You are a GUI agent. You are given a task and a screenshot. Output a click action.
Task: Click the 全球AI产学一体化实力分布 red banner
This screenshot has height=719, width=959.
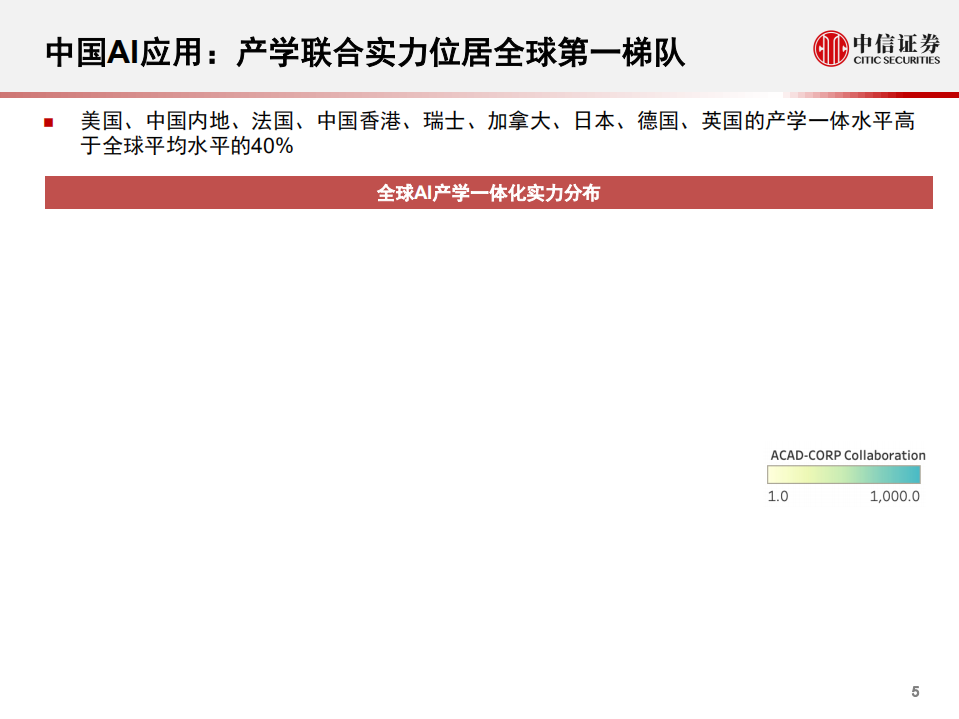[487, 193]
